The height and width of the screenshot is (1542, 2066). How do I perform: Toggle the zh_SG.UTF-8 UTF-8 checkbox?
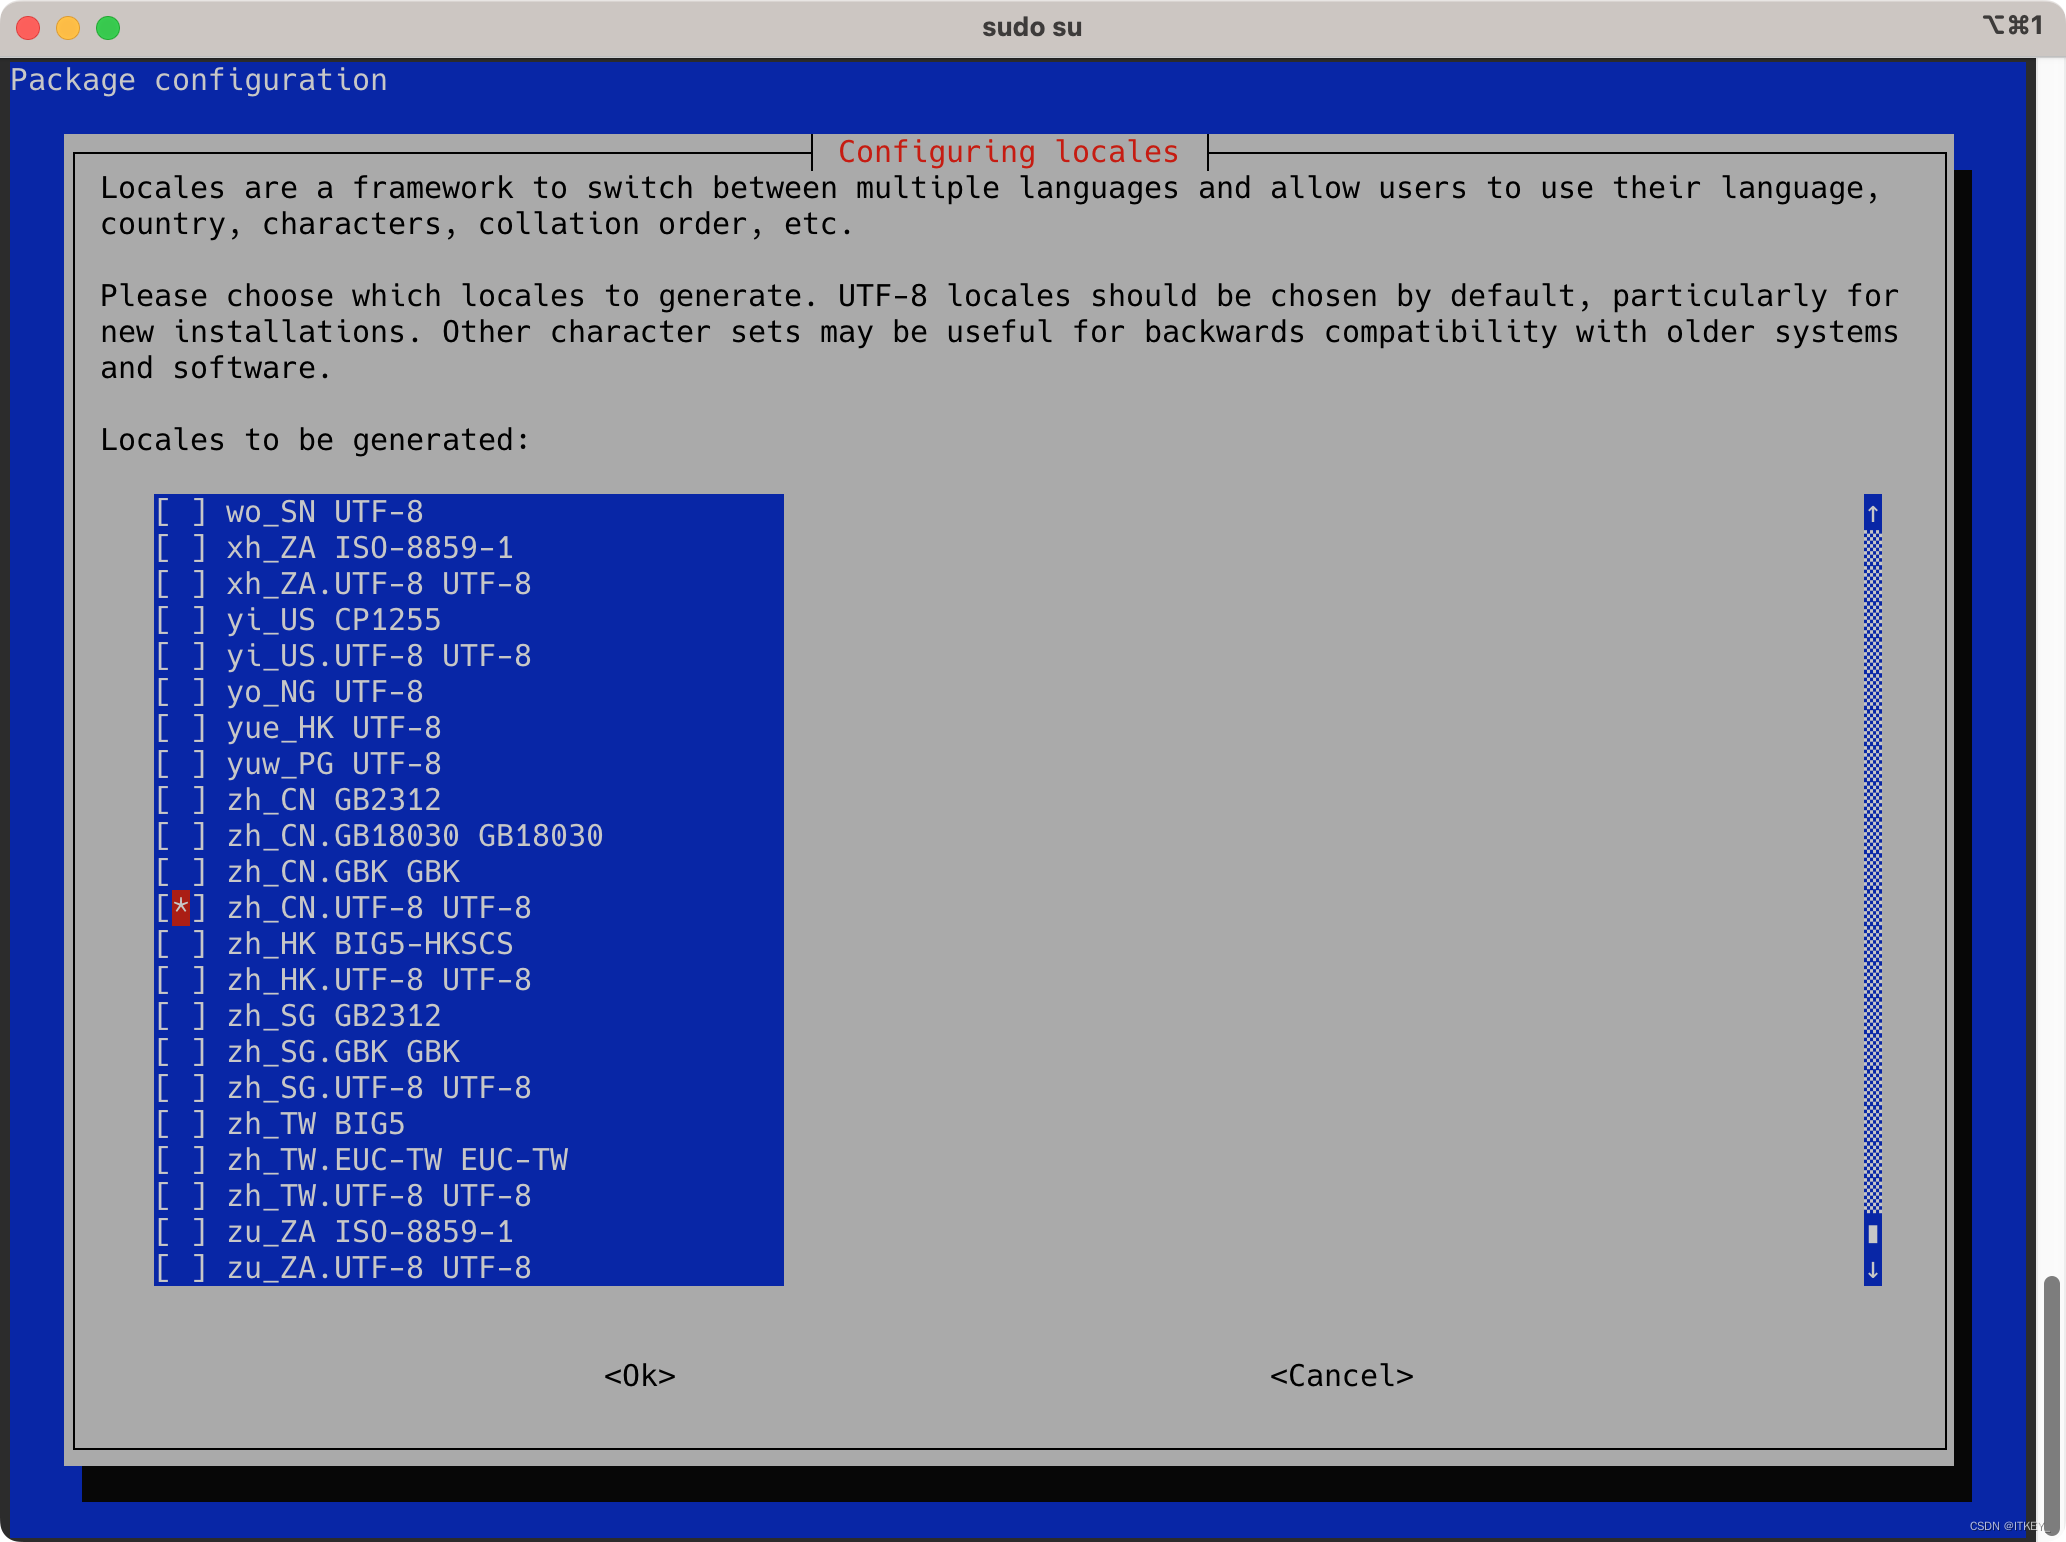point(181,1088)
